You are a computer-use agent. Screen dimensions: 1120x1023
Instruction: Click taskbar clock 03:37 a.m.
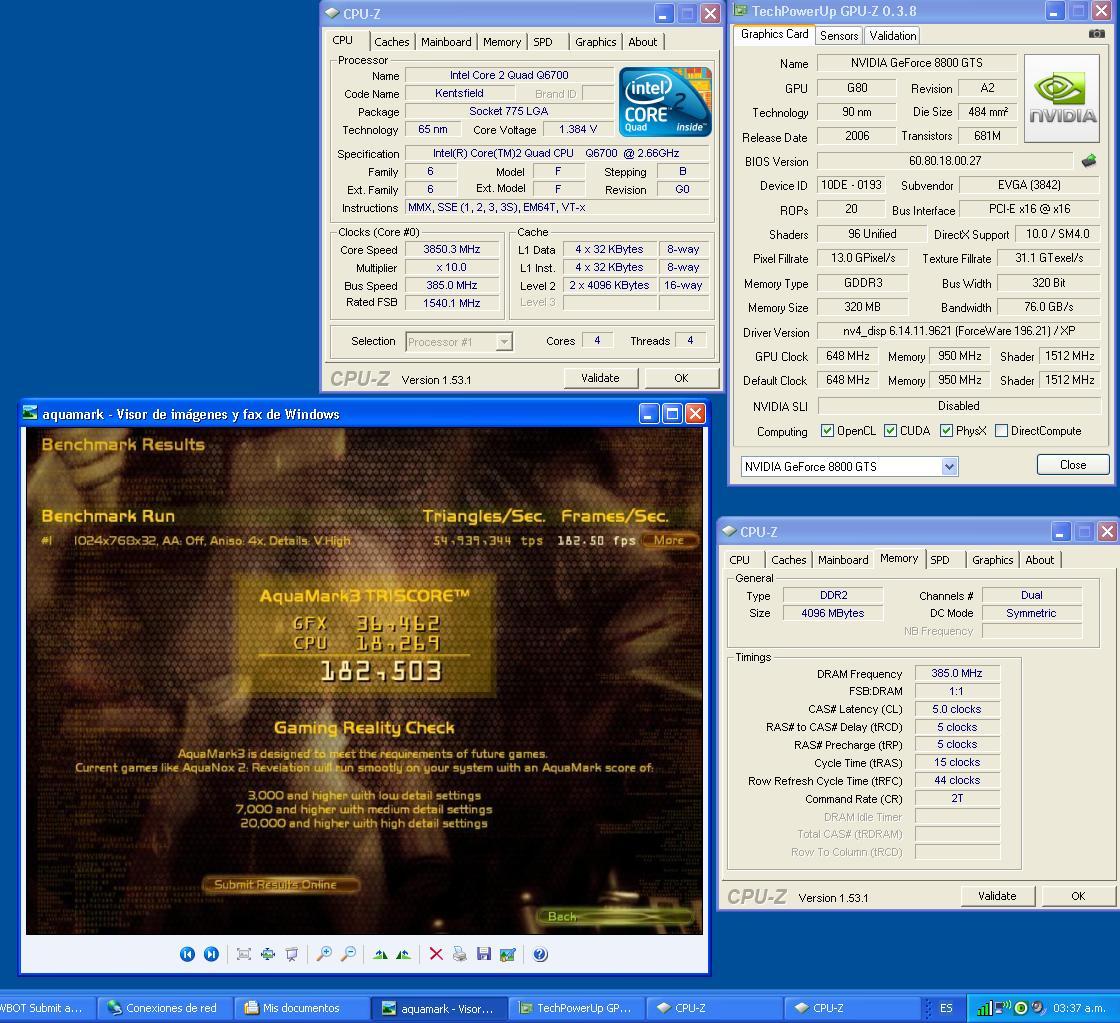[1079, 1008]
